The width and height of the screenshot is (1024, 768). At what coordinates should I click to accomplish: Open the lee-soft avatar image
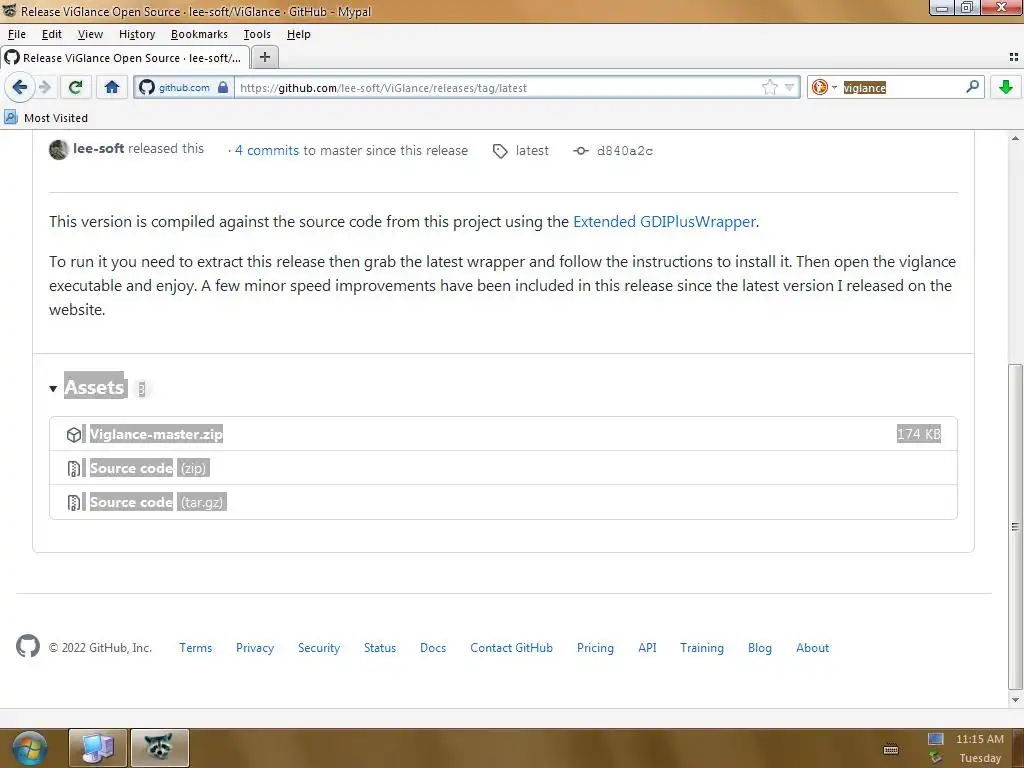[x=58, y=150]
